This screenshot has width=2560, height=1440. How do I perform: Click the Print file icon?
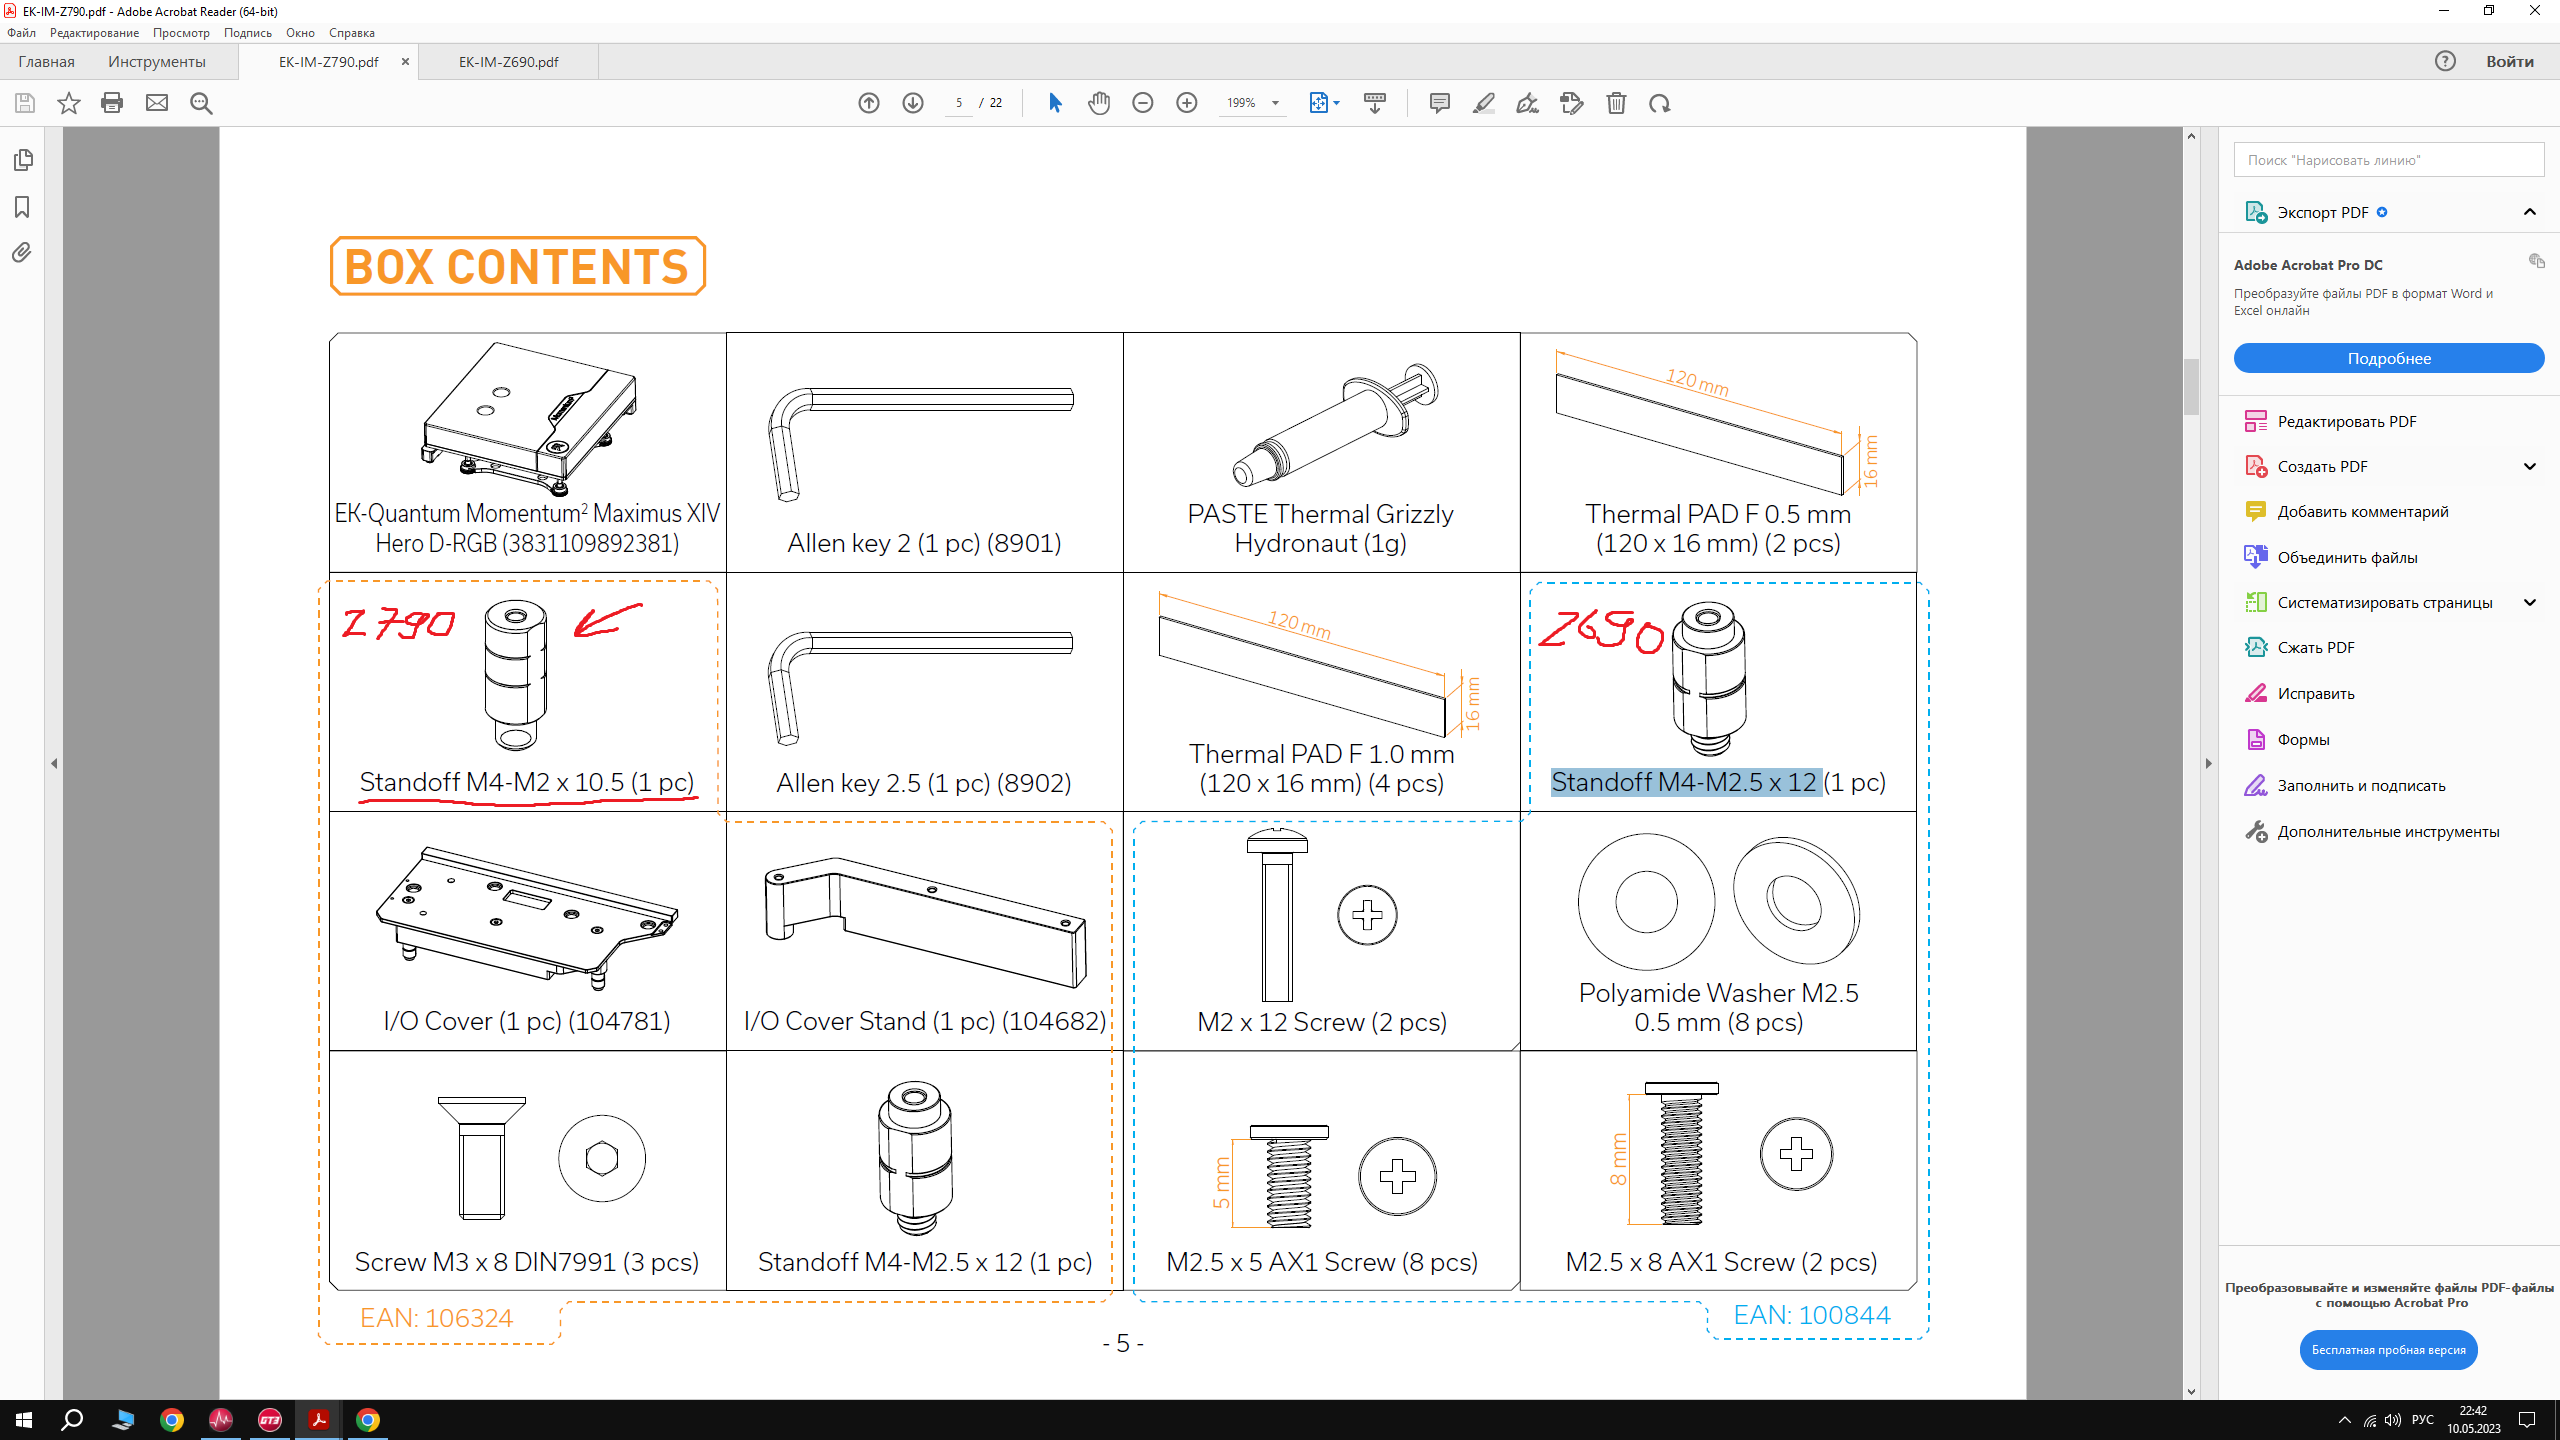click(112, 103)
